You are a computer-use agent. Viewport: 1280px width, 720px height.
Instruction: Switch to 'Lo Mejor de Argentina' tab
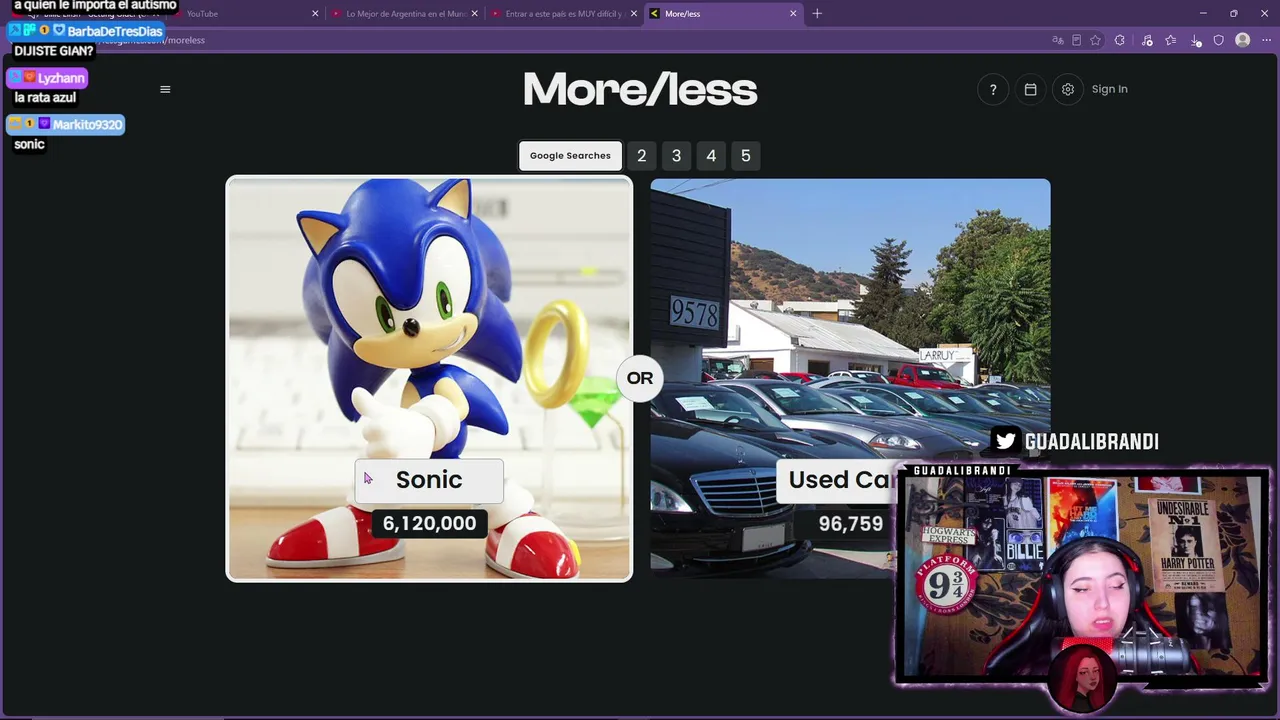pyautogui.click(x=405, y=13)
